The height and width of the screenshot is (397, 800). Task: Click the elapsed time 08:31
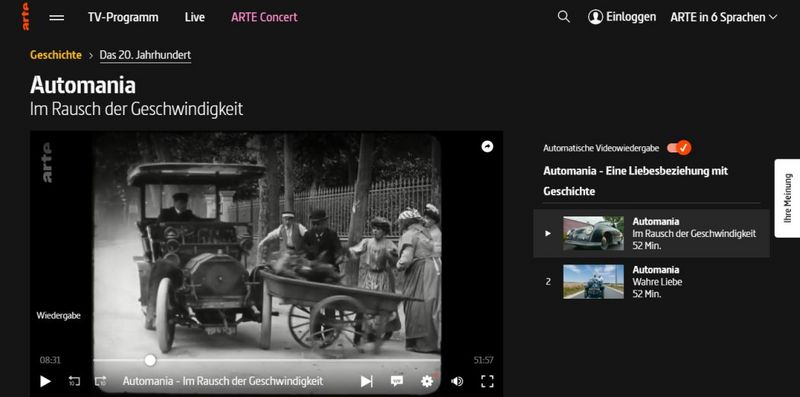point(50,360)
